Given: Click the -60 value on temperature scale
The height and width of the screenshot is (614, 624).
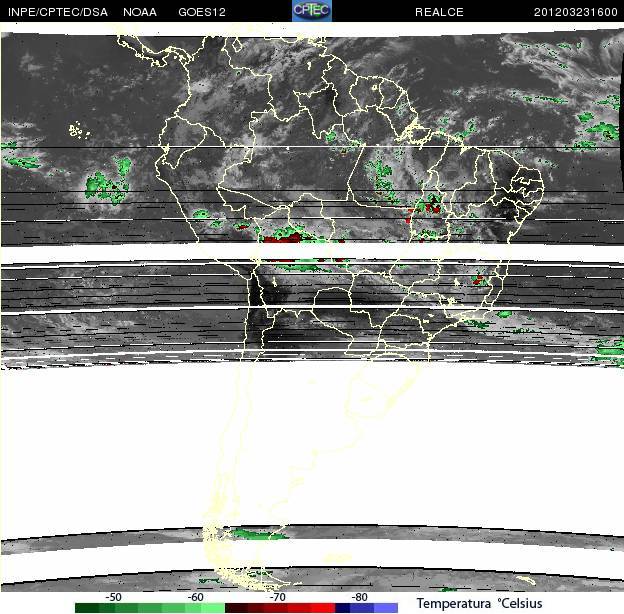Looking at the screenshot, I should pyautogui.click(x=195, y=597).
